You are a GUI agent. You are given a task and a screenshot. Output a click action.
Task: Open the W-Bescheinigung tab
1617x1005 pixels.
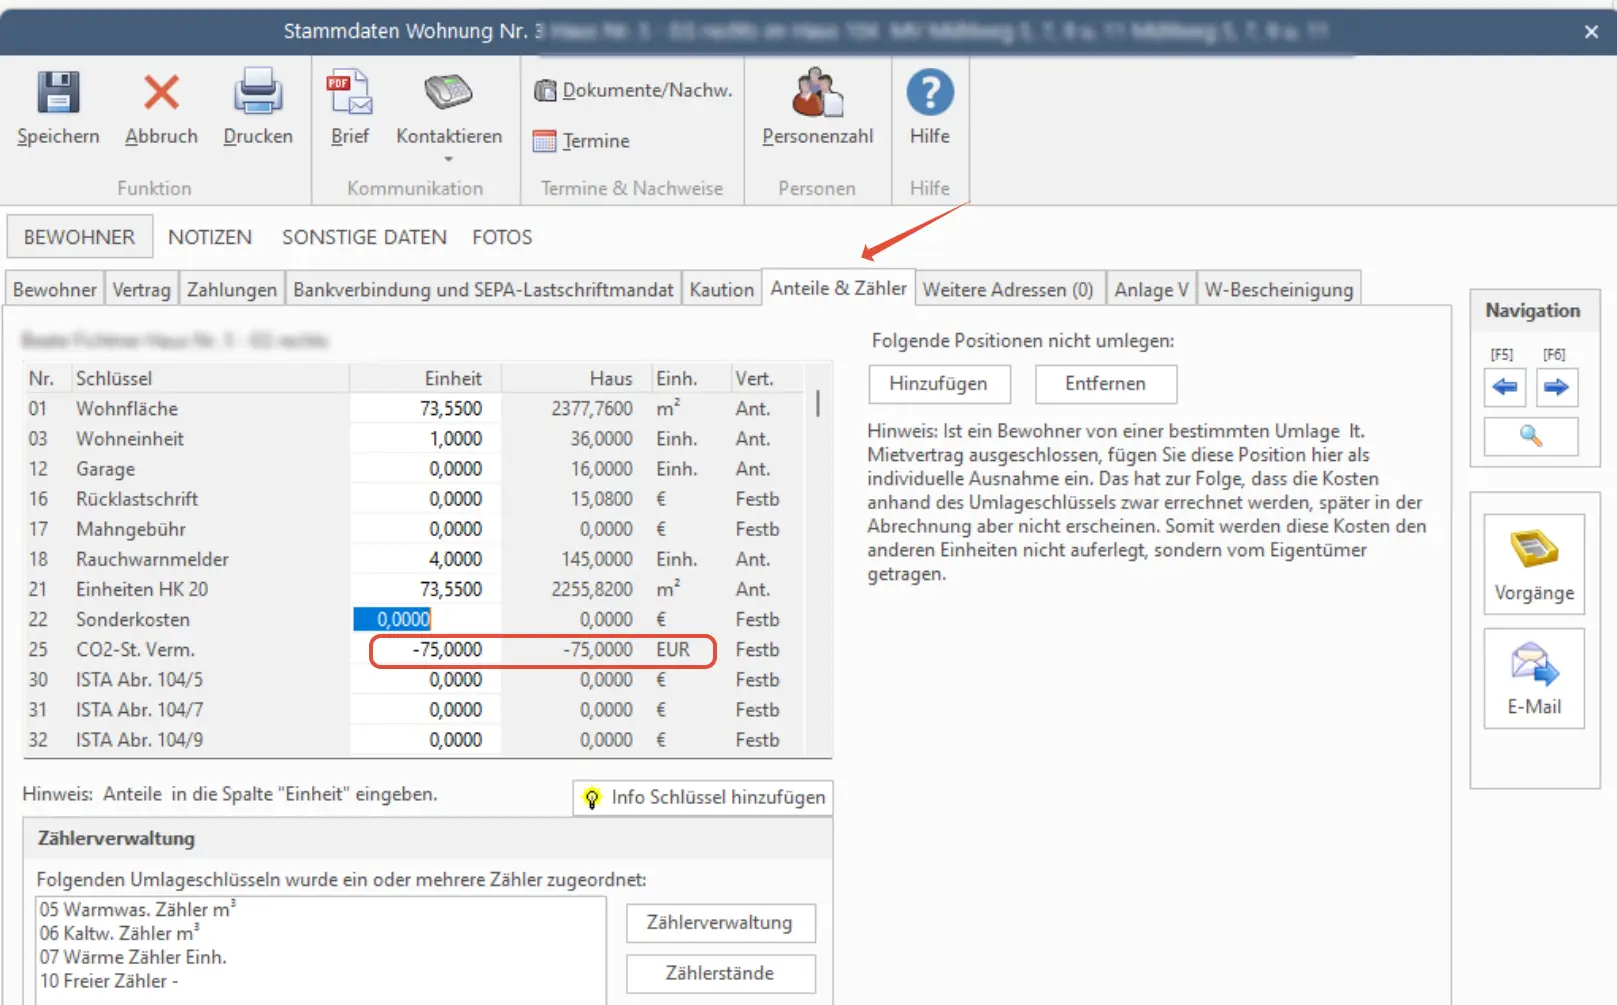(x=1279, y=289)
